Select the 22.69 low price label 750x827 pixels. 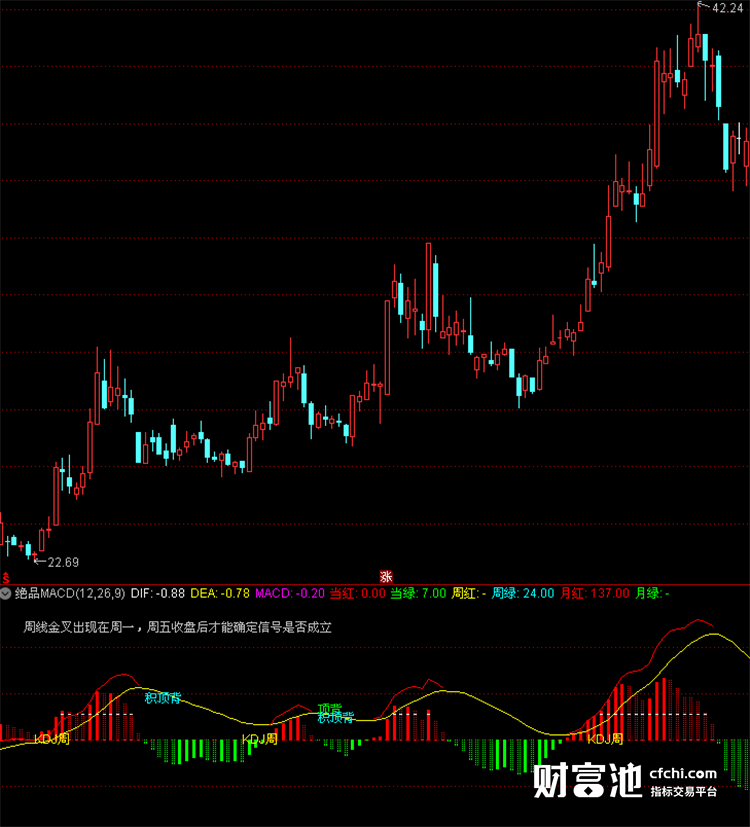coord(63,562)
